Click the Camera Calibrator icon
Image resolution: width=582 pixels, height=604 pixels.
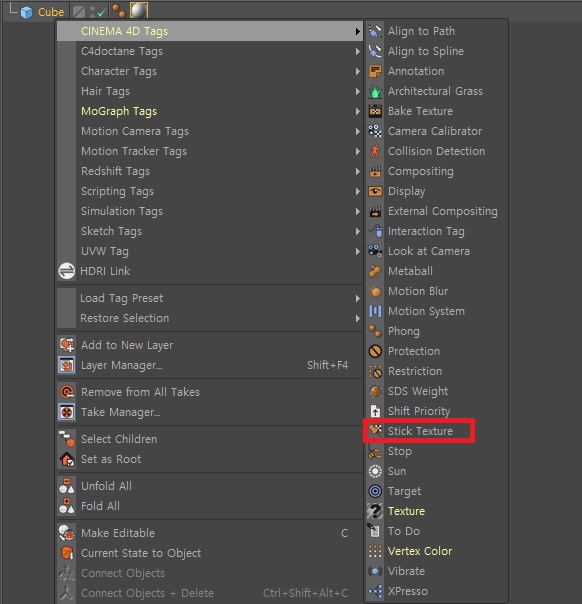pyautogui.click(x=375, y=131)
